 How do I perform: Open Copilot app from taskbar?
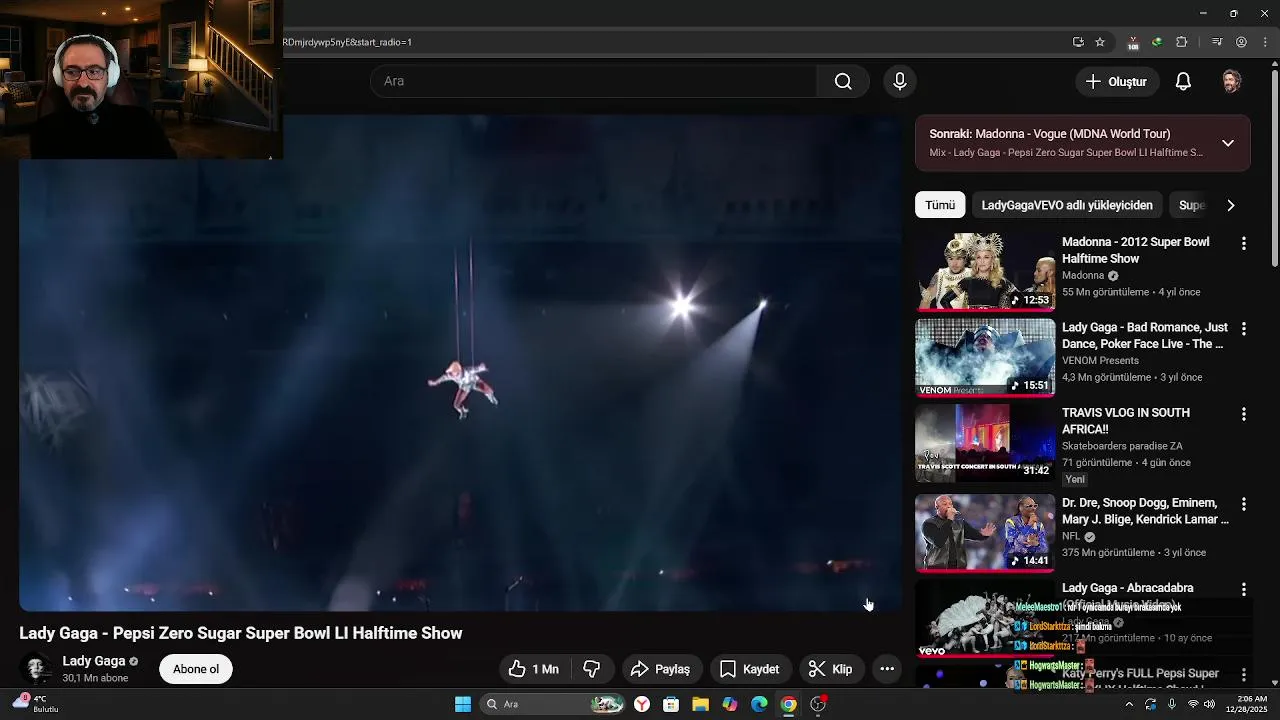click(x=730, y=704)
